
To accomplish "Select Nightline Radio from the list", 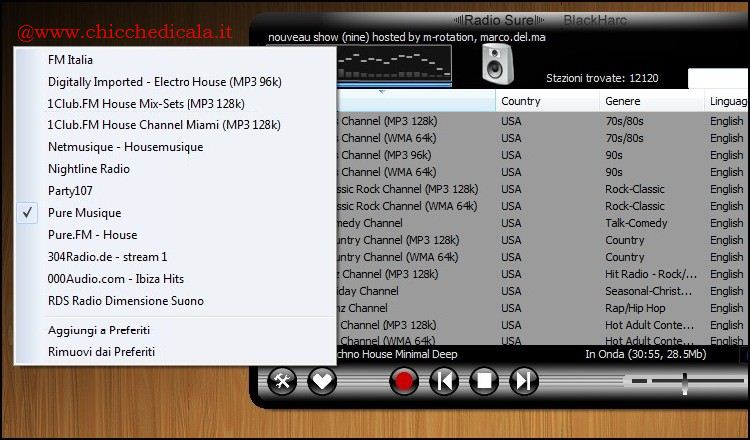I will click(x=89, y=169).
